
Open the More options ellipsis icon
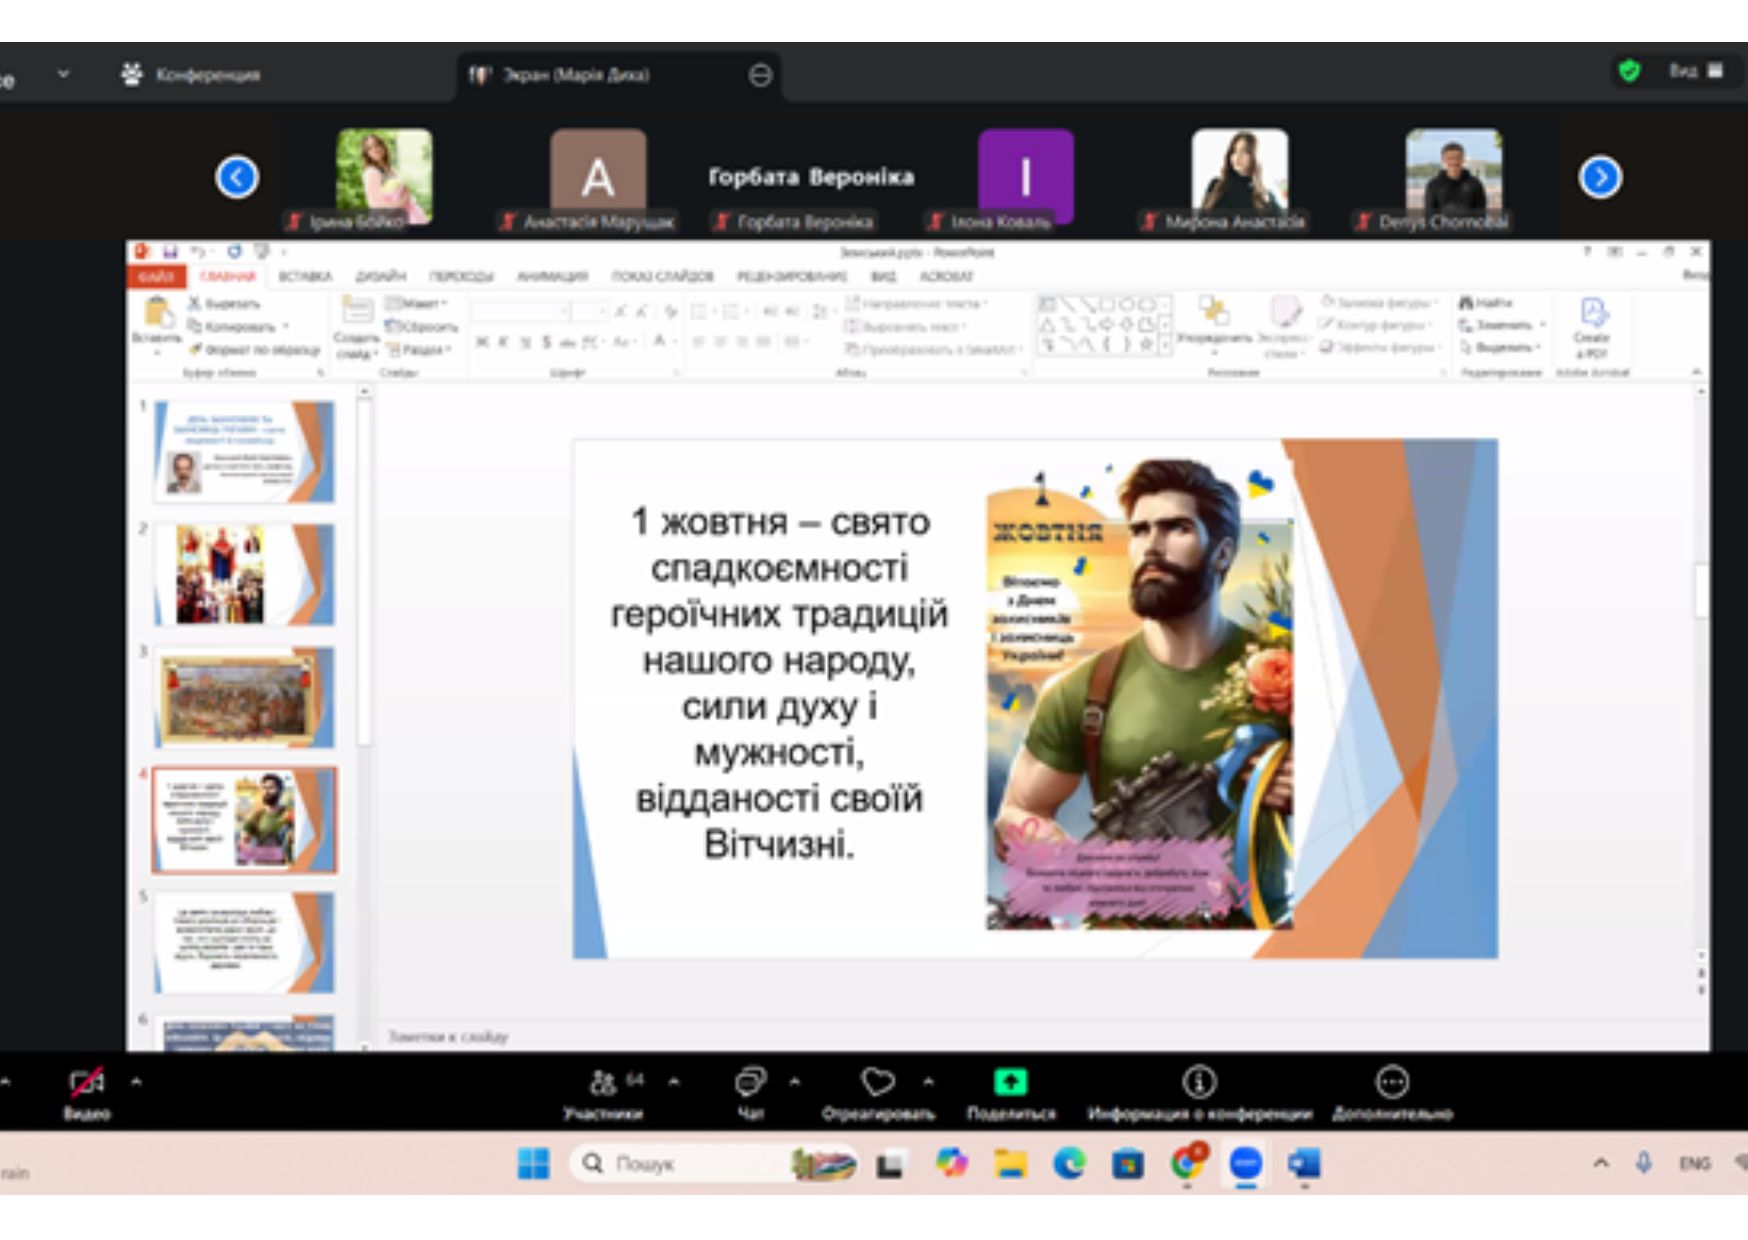tap(1392, 1083)
